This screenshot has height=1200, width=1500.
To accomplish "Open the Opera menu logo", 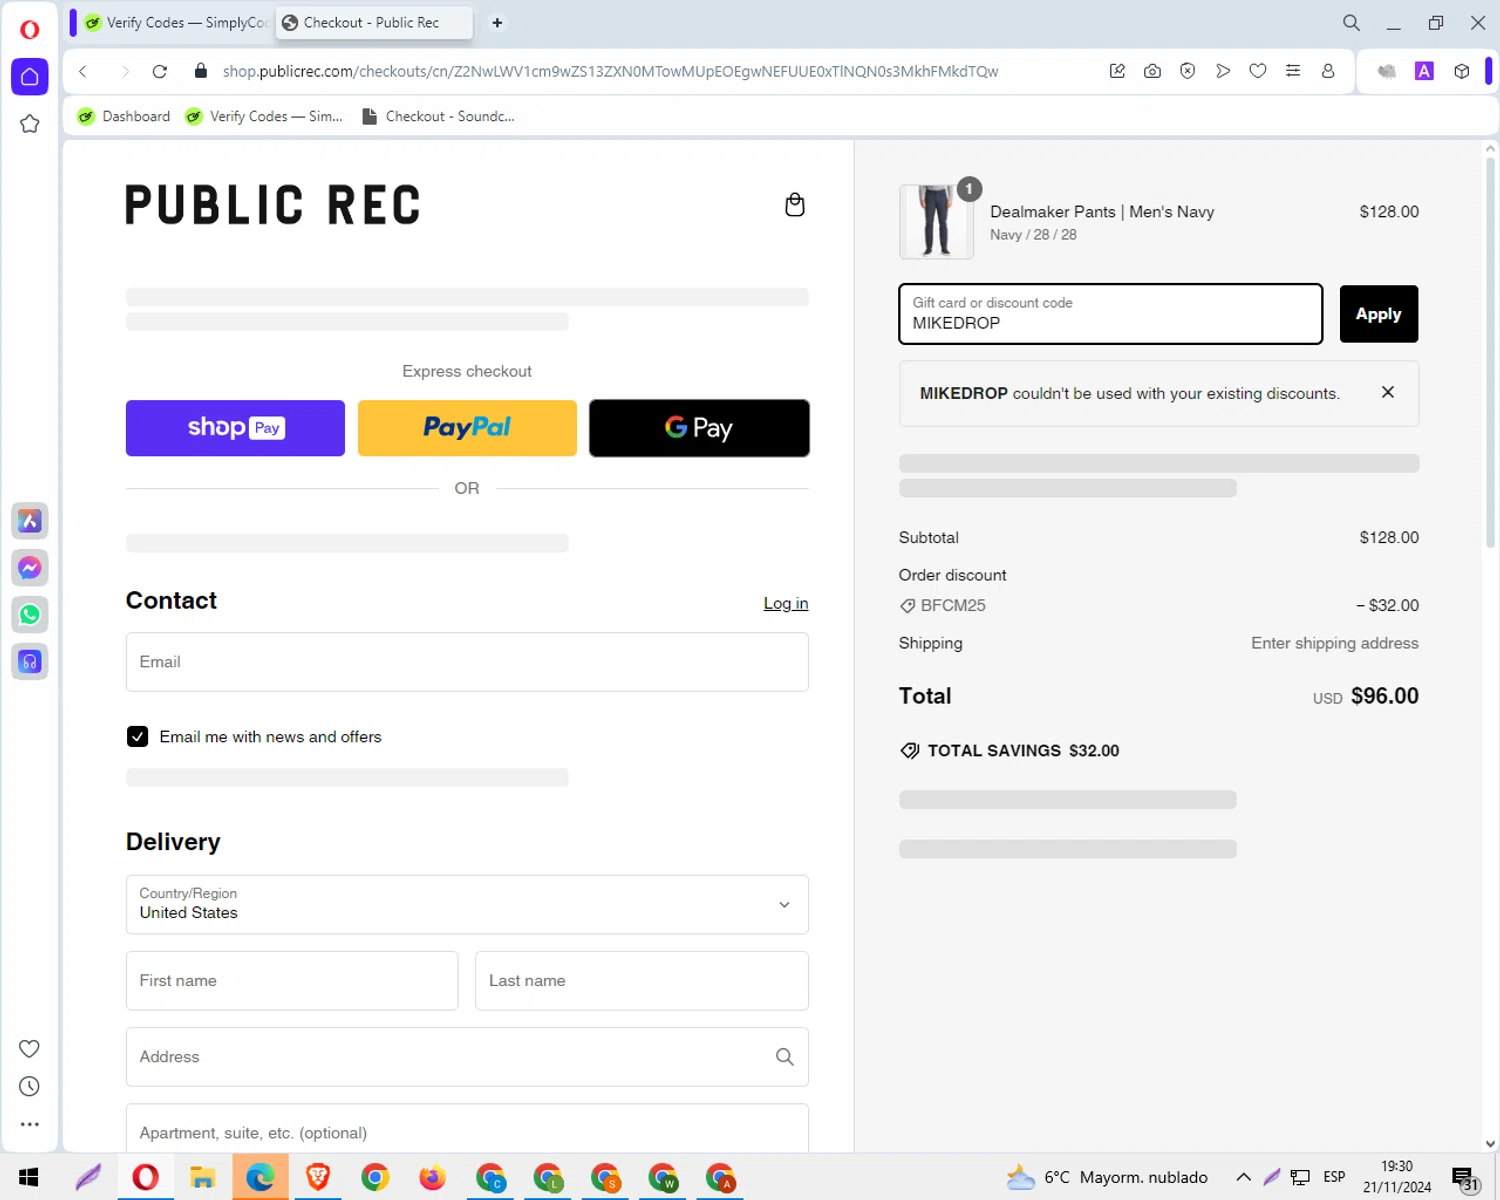I will (x=30, y=29).
